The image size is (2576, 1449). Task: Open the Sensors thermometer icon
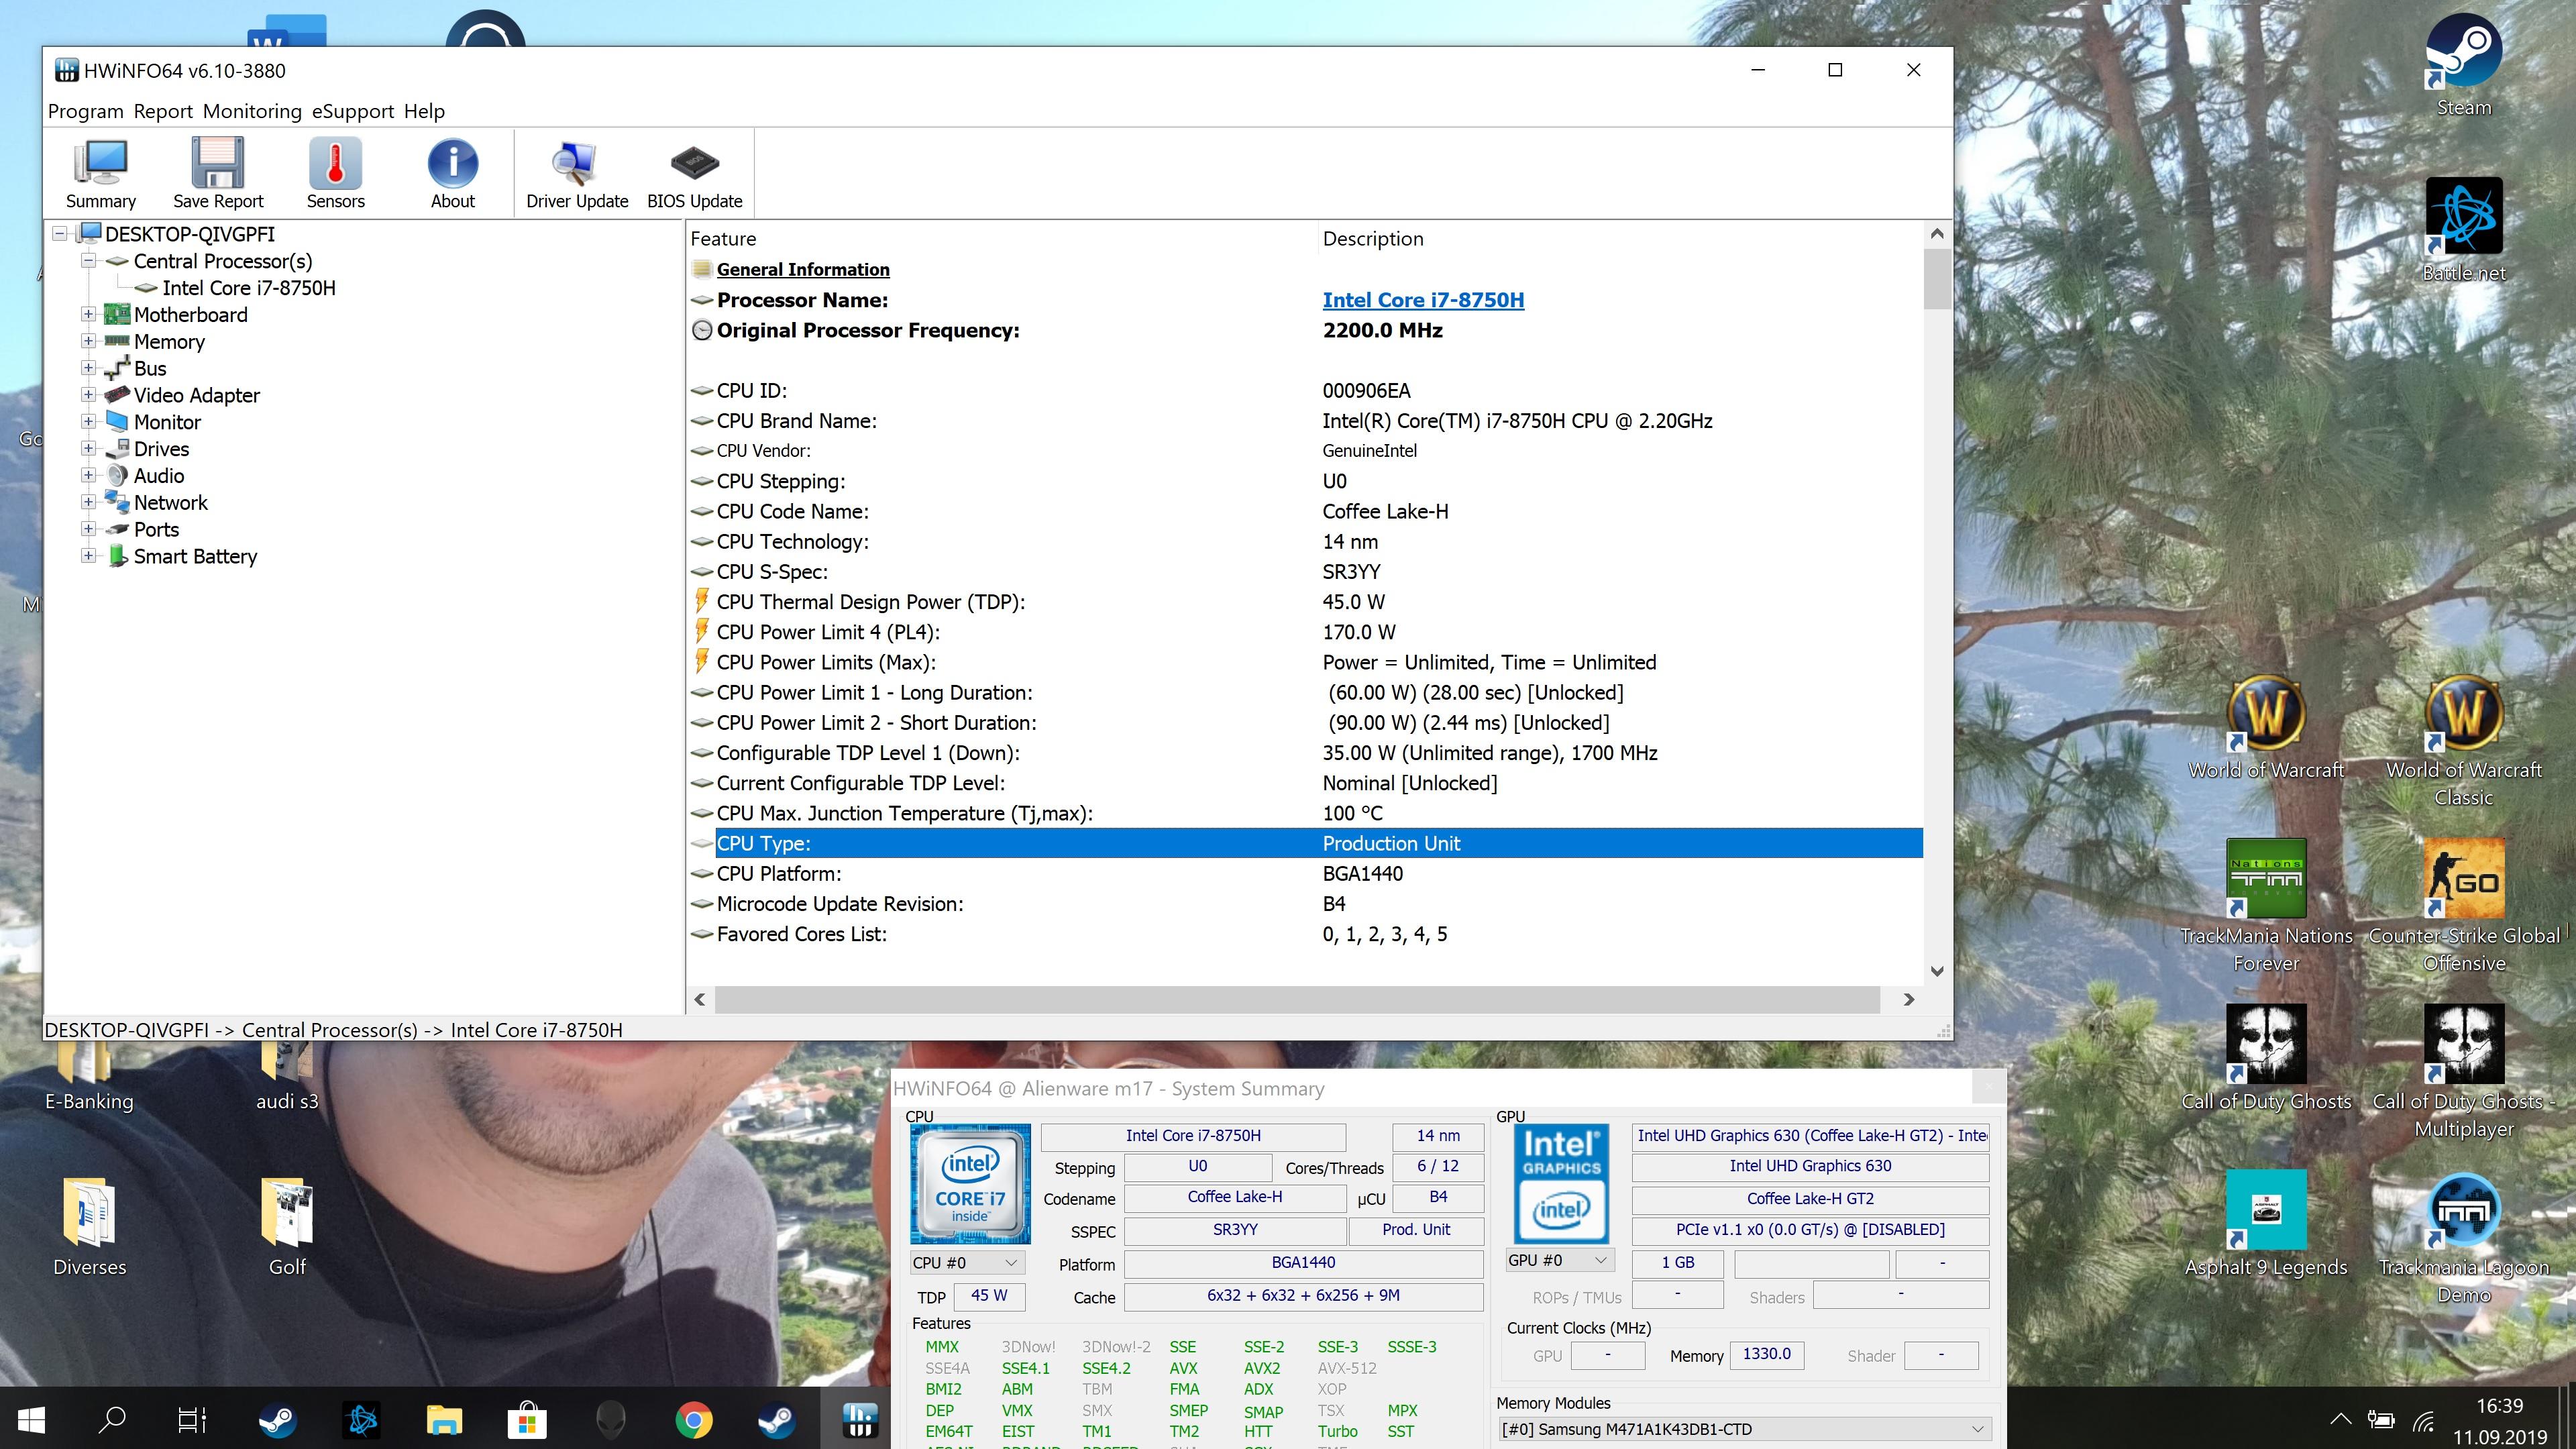335,172
